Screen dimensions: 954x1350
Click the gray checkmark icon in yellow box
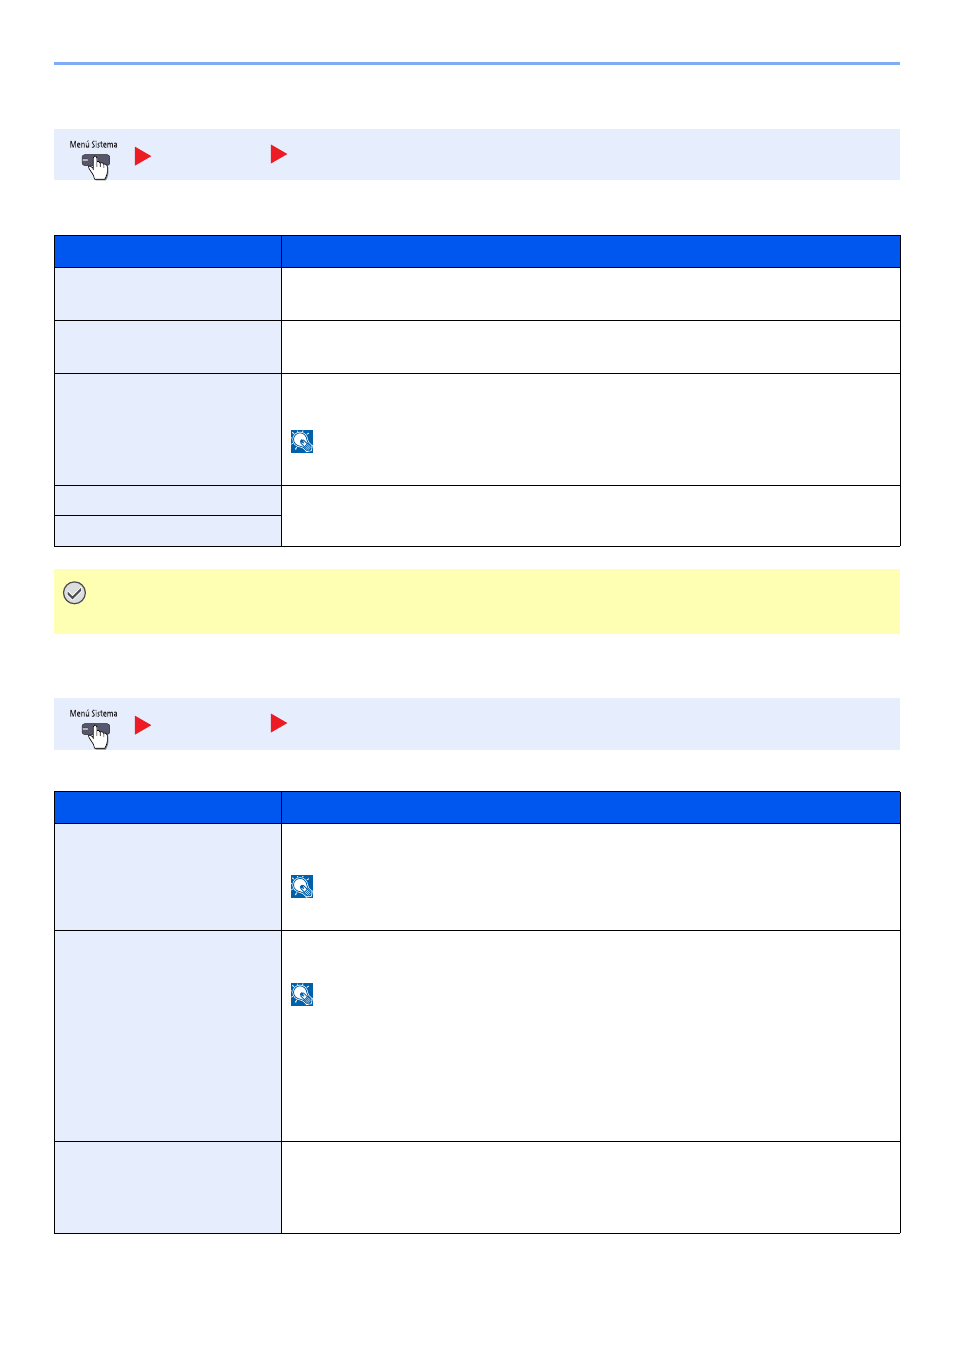(x=74, y=593)
